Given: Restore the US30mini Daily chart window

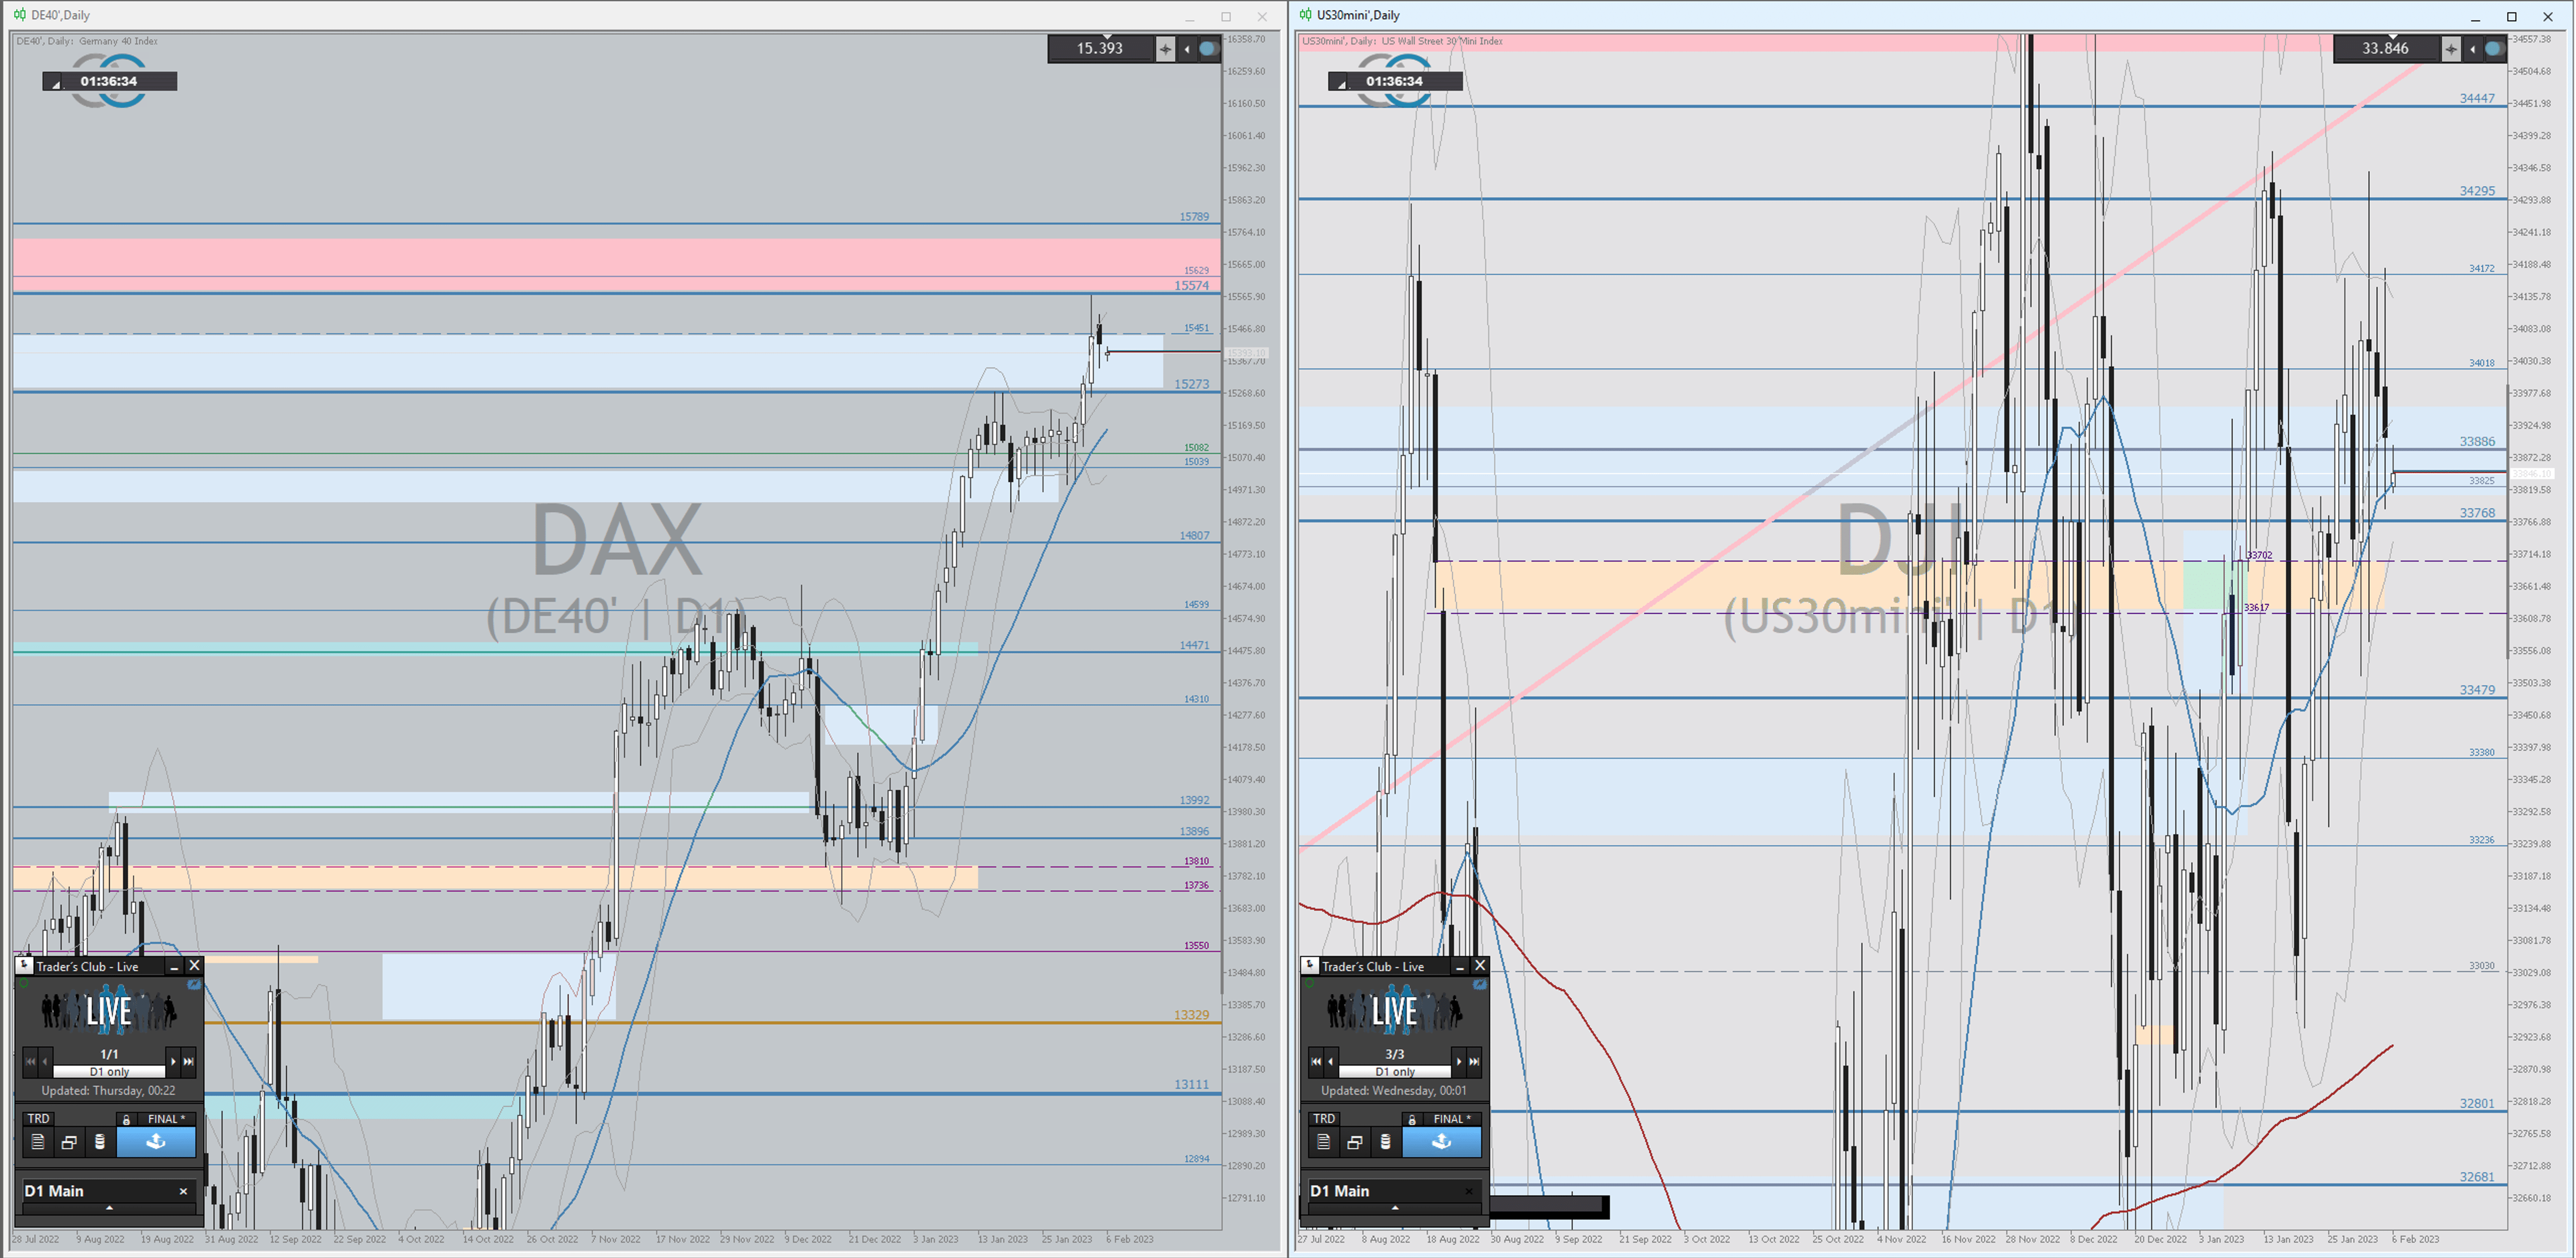Looking at the screenshot, I should pos(2511,16).
